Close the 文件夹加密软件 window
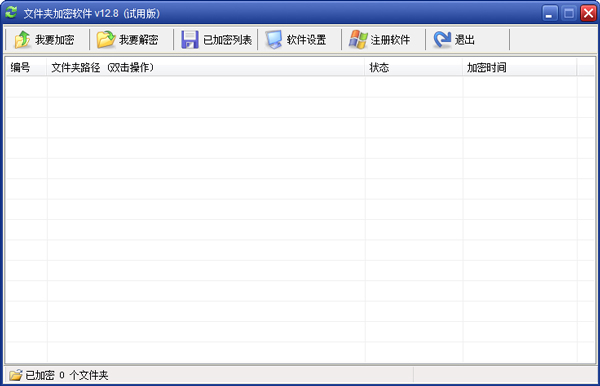This screenshot has width=600, height=386. [588, 13]
